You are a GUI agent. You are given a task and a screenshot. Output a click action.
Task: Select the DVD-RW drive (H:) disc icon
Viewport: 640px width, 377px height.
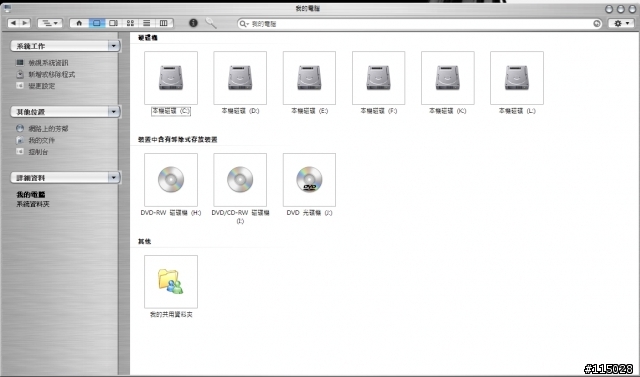[171, 180]
